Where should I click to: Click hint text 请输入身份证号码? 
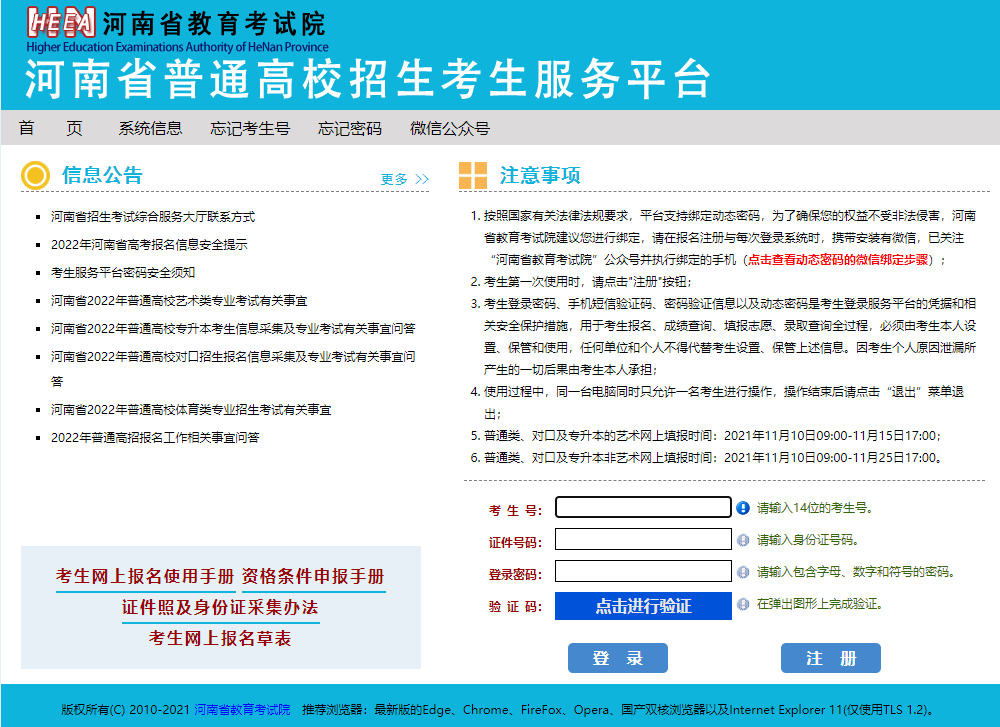[808, 540]
